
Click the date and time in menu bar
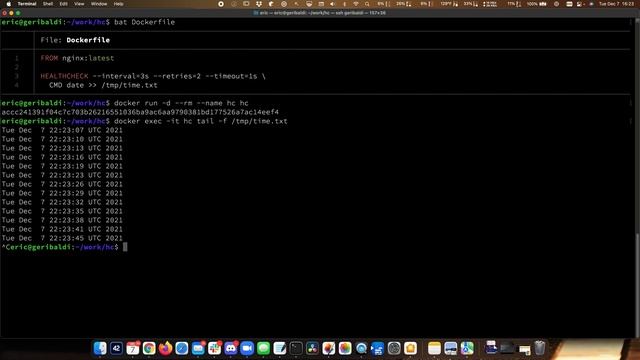(616, 4)
